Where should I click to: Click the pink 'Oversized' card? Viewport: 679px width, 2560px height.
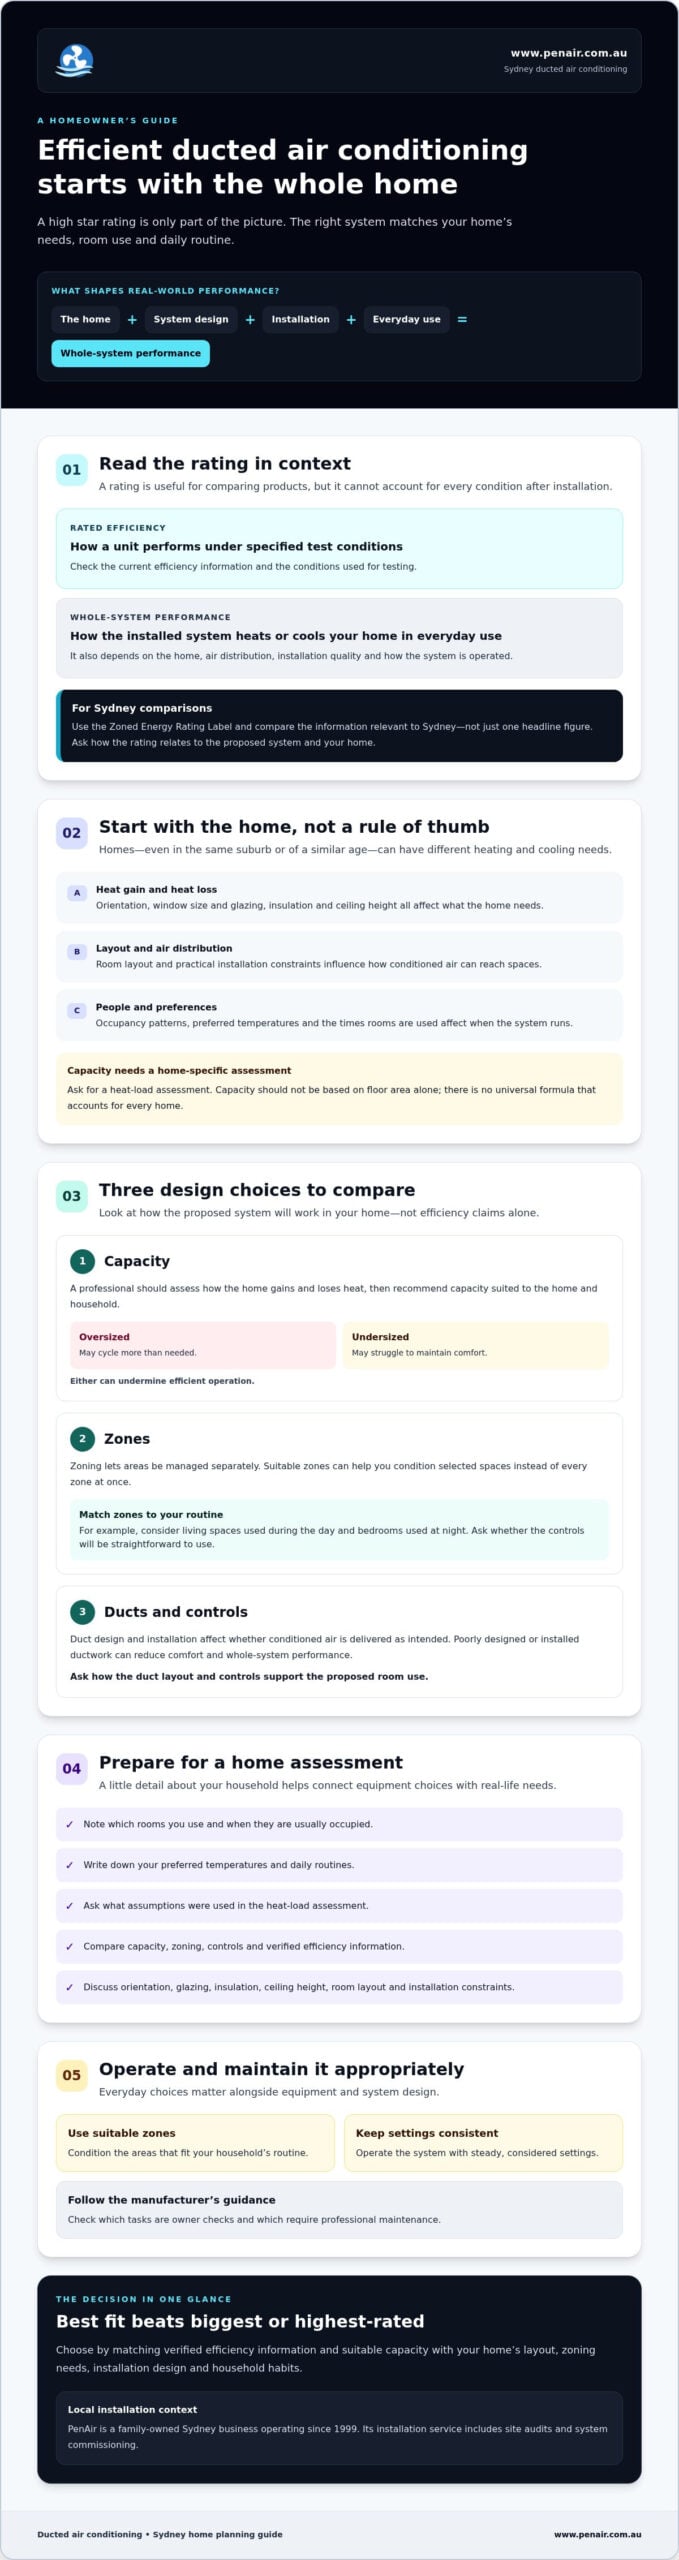[x=203, y=1345]
